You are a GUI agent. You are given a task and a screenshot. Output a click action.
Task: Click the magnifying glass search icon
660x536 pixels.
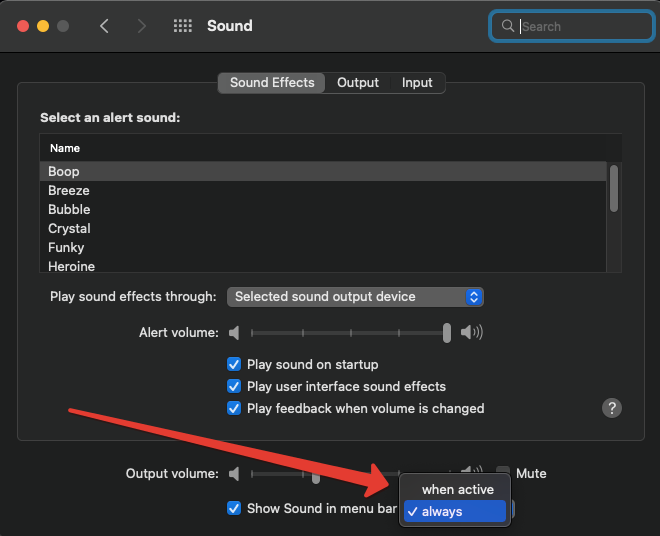(x=508, y=26)
